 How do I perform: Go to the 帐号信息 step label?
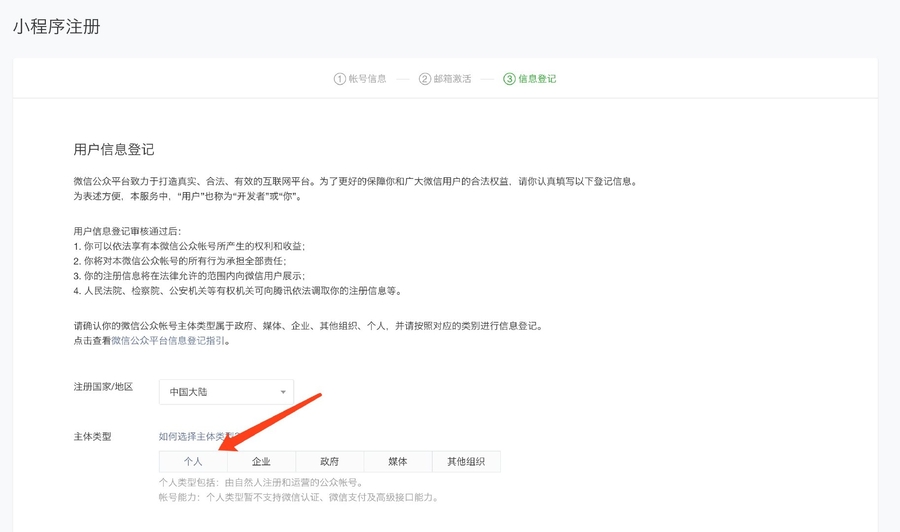367,79
